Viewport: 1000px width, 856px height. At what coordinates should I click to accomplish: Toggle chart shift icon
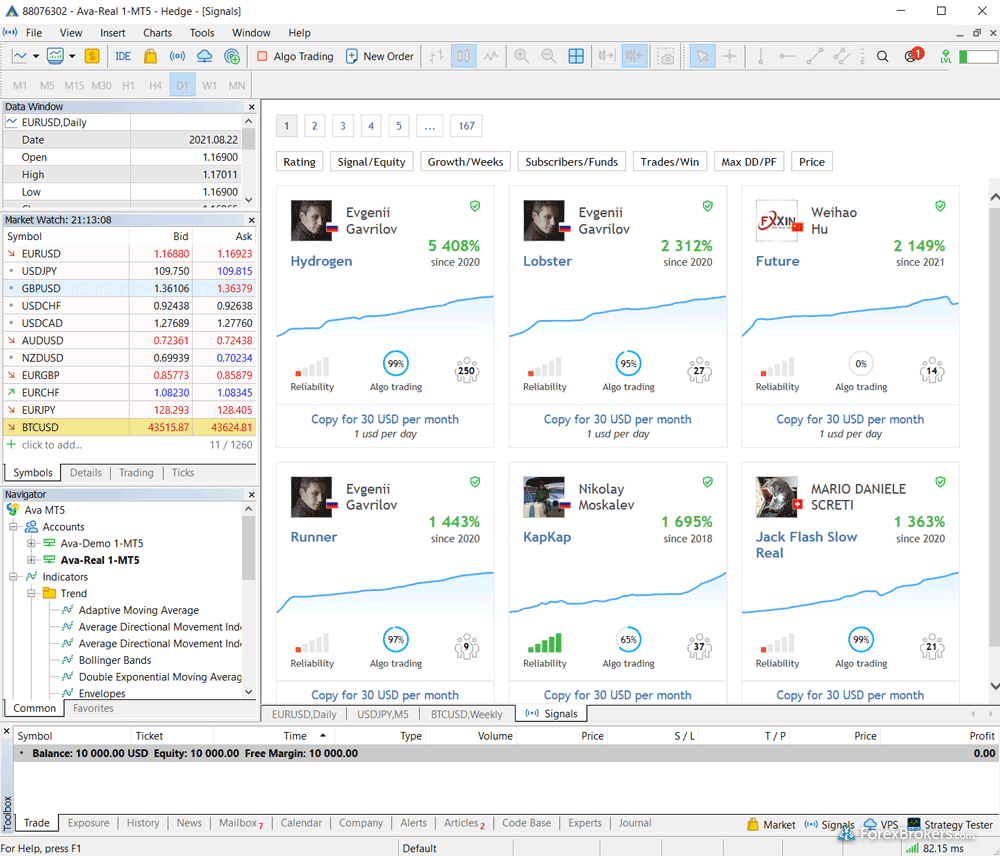pyautogui.click(x=635, y=56)
